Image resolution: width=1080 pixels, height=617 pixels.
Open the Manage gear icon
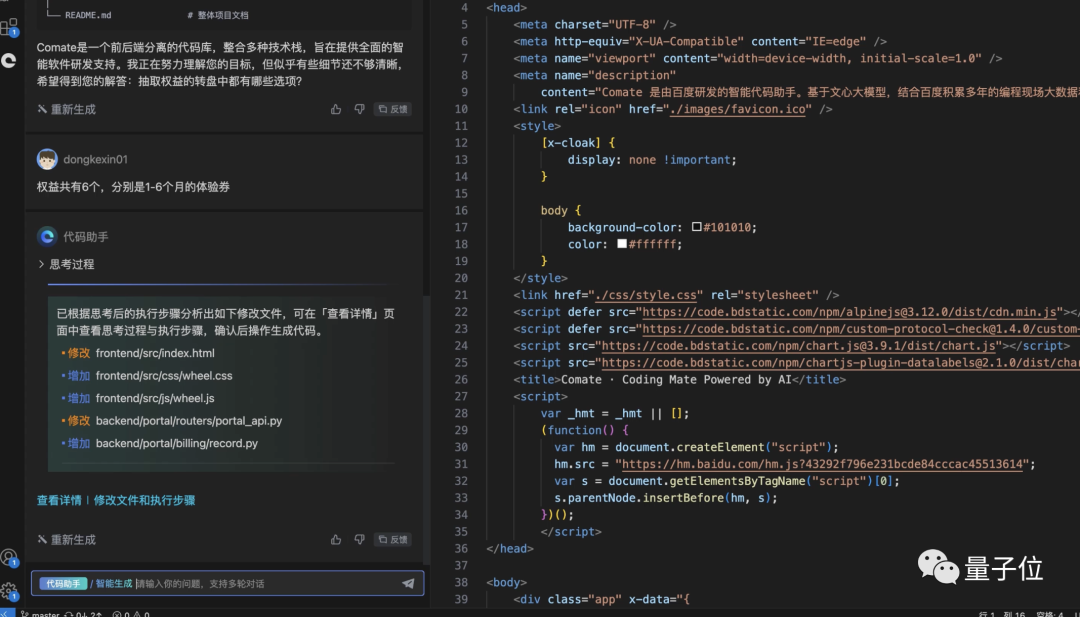pos(8,590)
